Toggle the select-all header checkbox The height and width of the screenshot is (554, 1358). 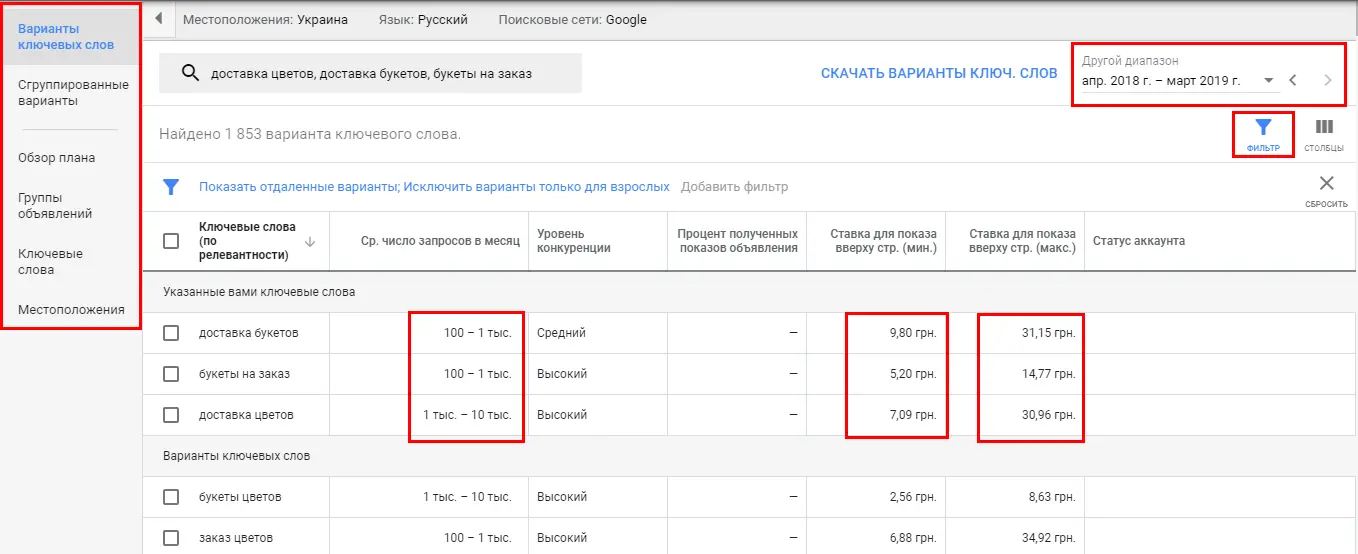click(171, 241)
